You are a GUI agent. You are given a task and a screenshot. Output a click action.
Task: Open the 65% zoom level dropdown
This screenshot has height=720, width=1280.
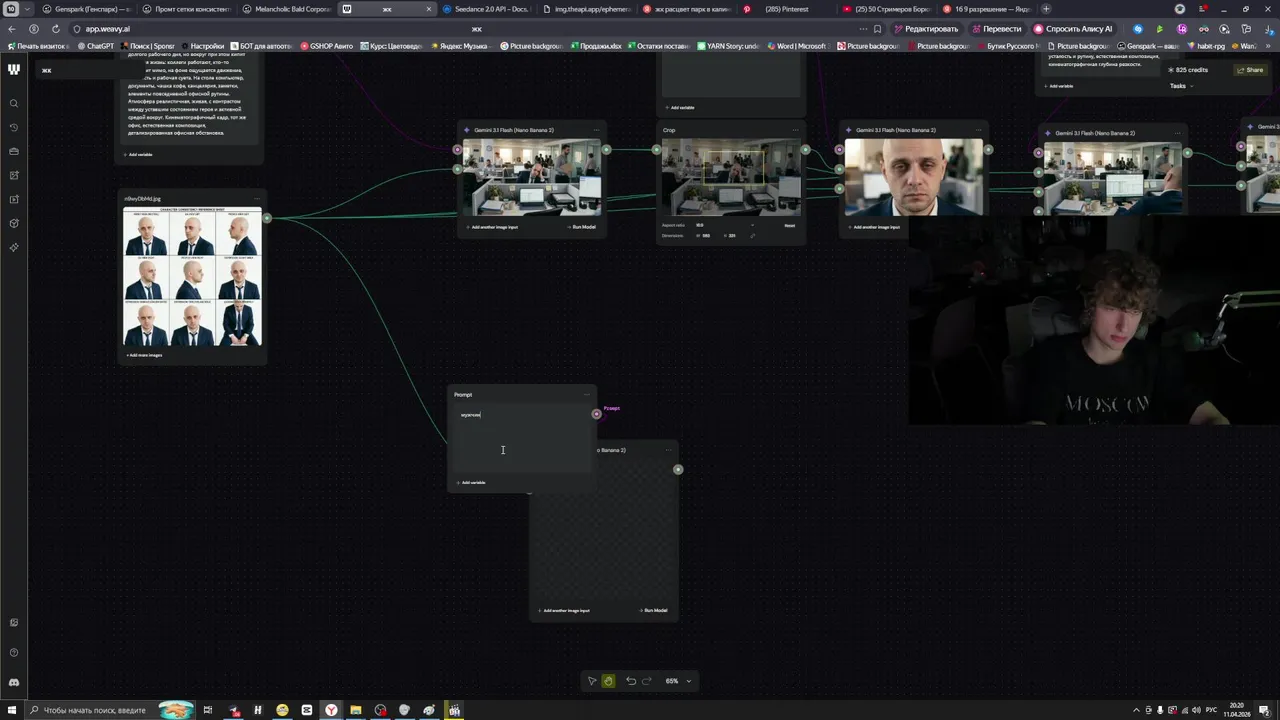(678, 681)
